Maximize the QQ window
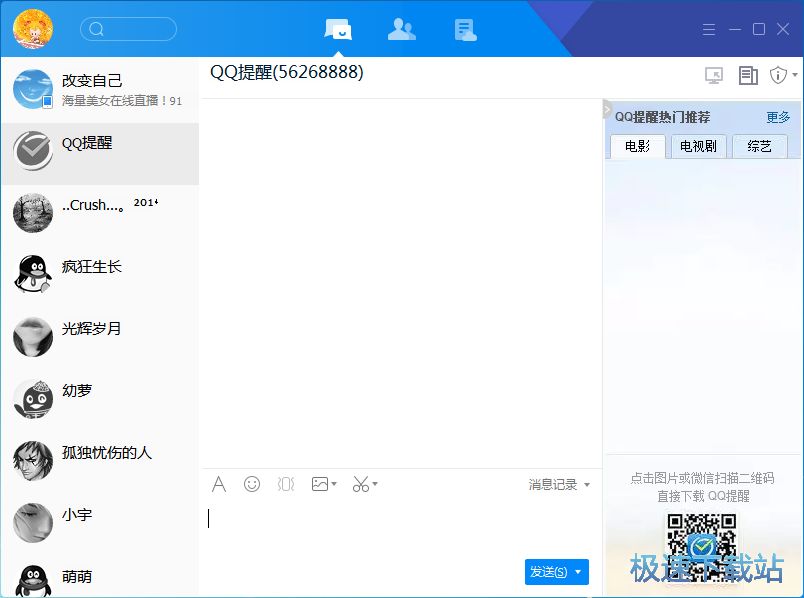The width and height of the screenshot is (804, 598). (759, 29)
